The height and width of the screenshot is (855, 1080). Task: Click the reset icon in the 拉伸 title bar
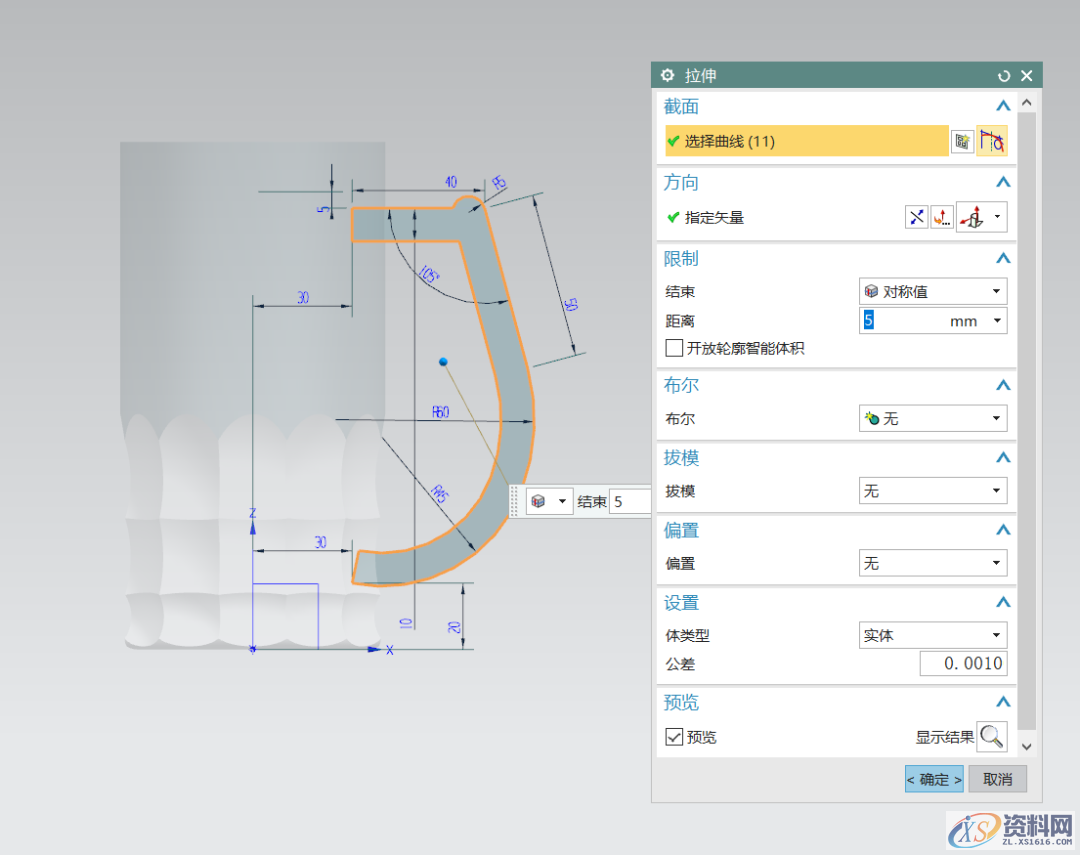(1004, 76)
